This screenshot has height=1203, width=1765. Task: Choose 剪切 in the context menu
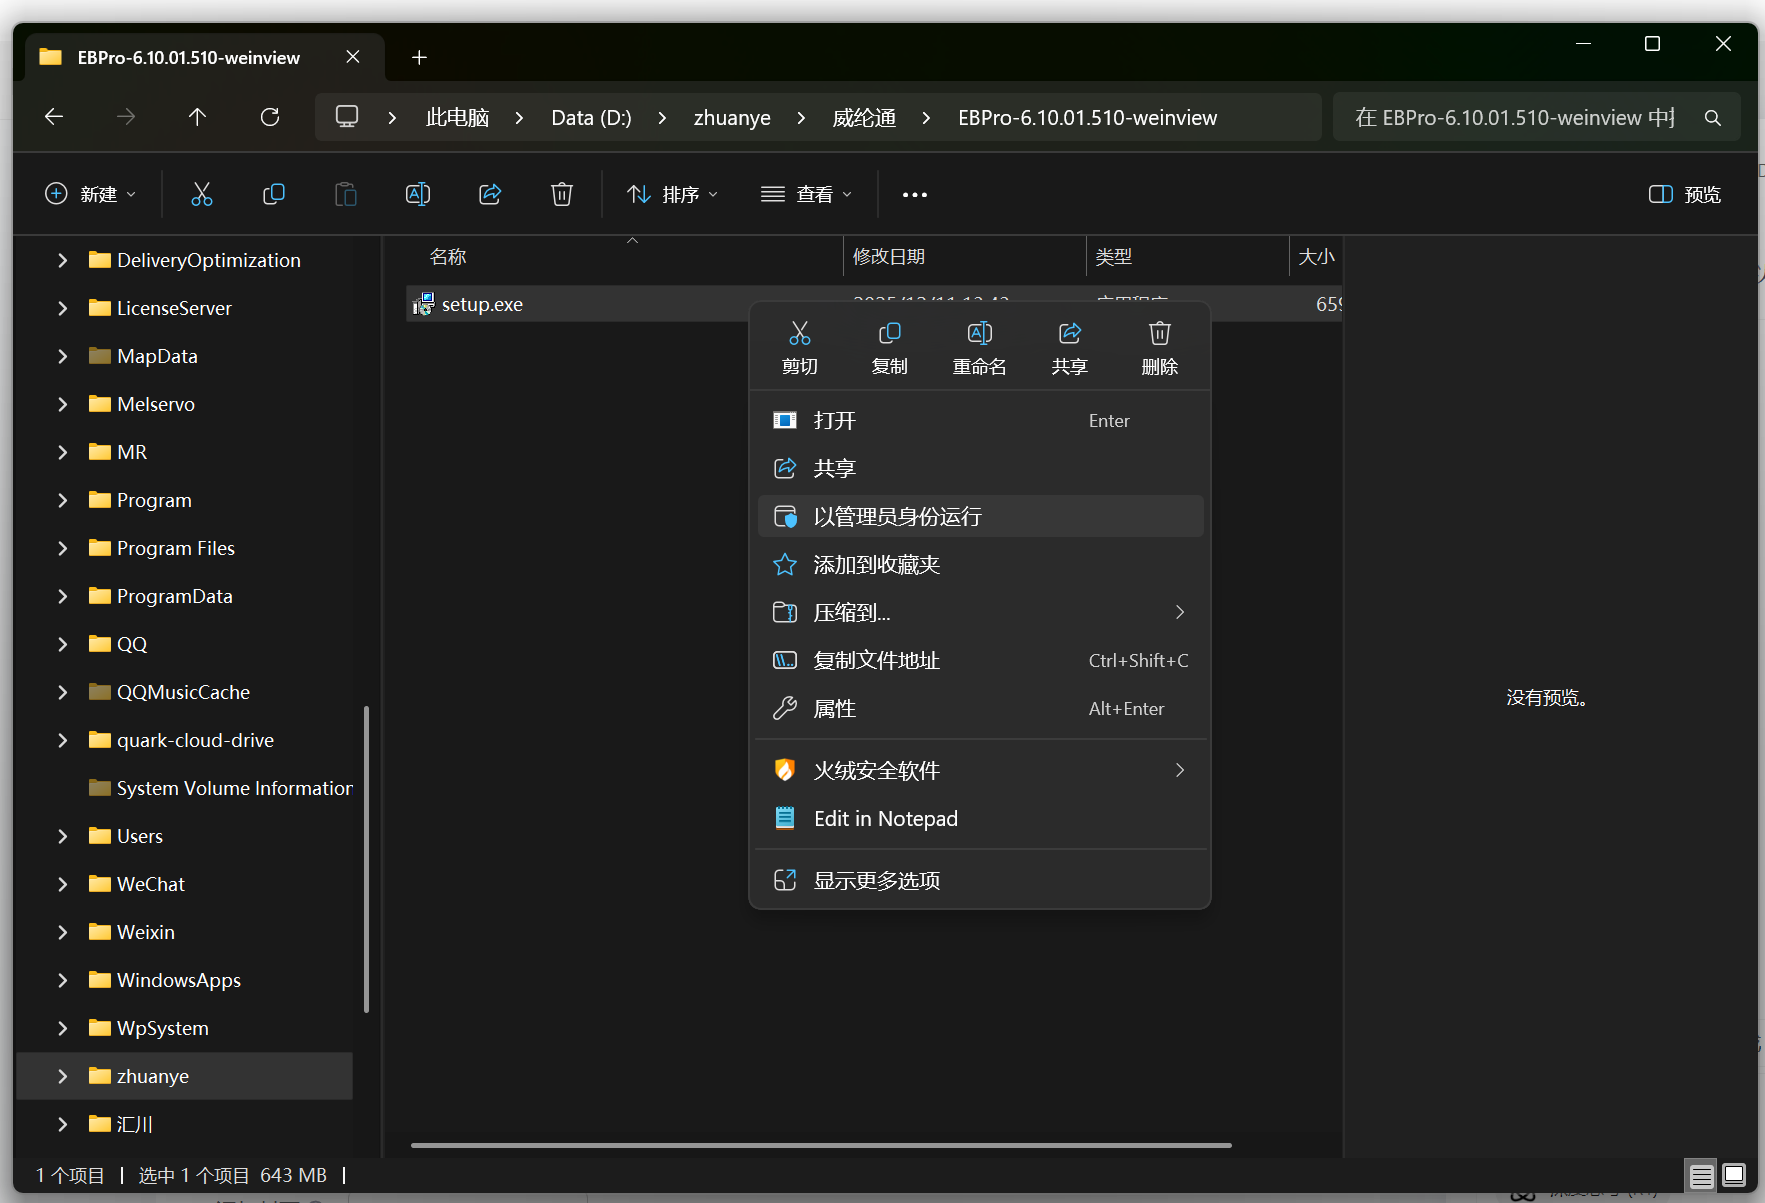pyautogui.click(x=799, y=348)
